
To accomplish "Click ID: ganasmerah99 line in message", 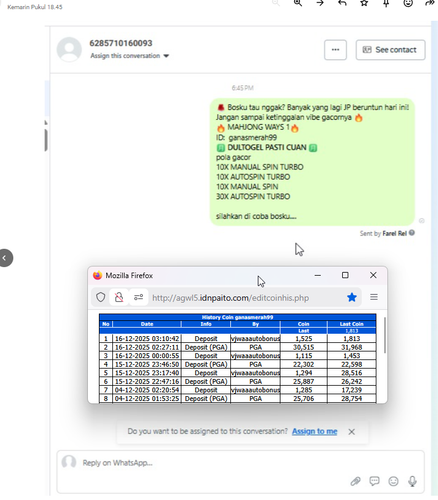I will click(246, 137).
